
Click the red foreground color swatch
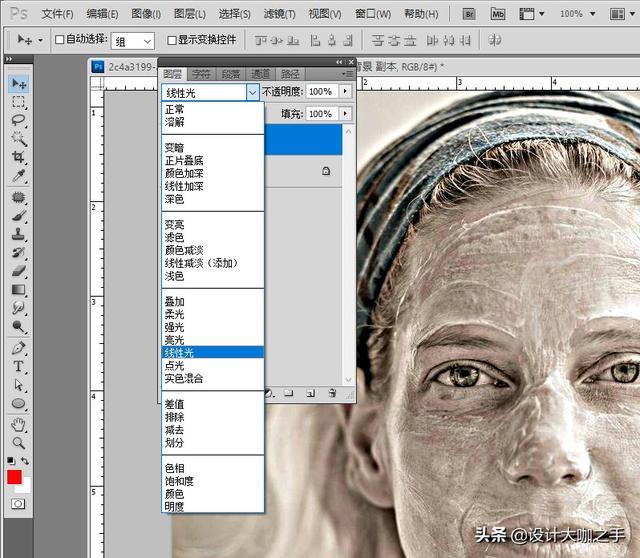point(14,476)
